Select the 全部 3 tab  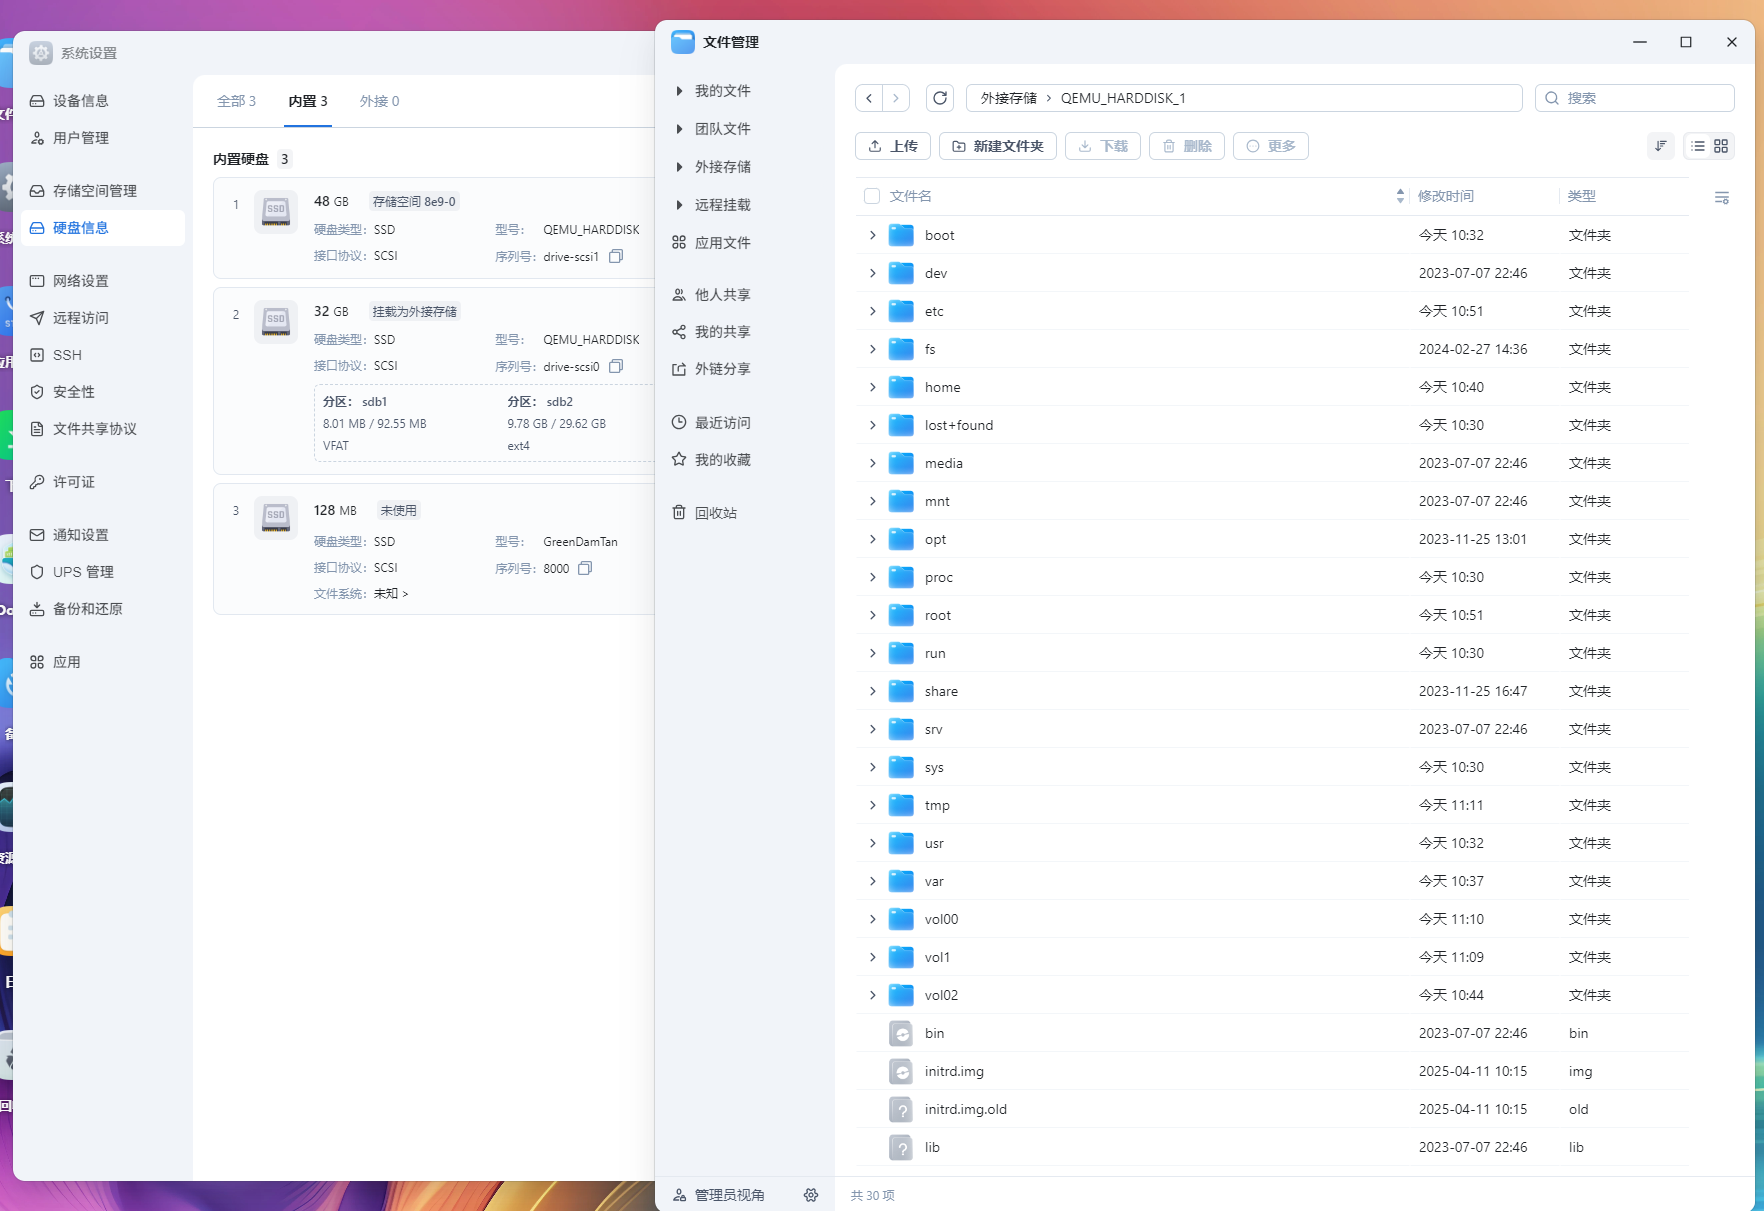tap(236, 101)
